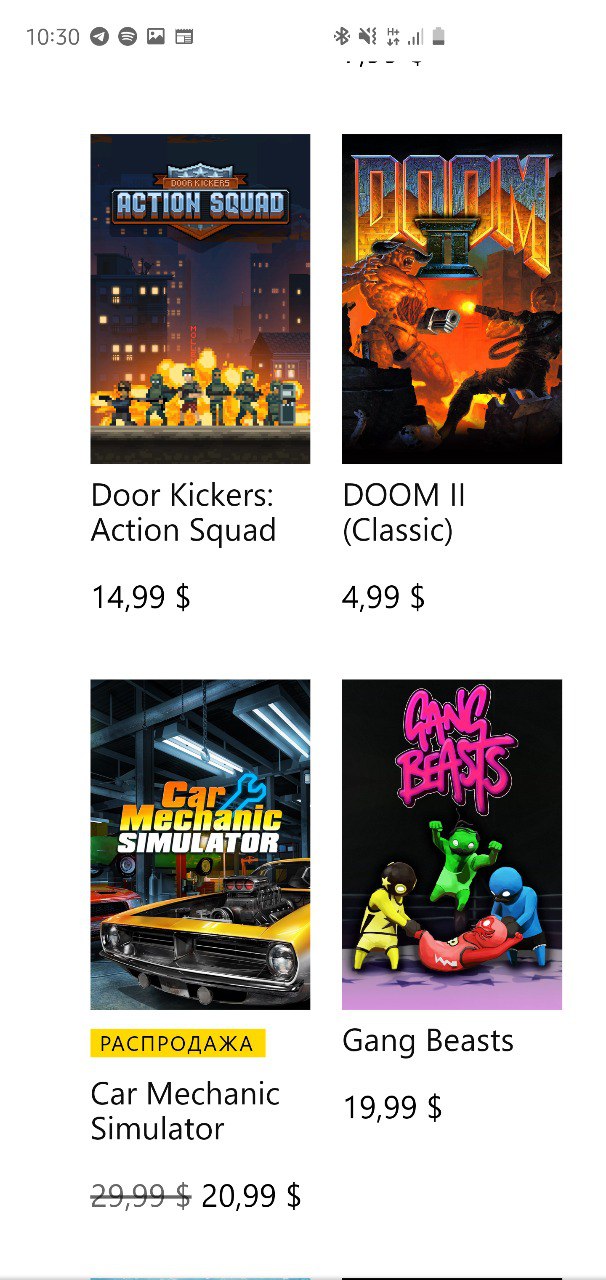The width and height of the screenshot is (606, 1280).
Task: Tap the muted sound status icon
Action: coord(367,37)
